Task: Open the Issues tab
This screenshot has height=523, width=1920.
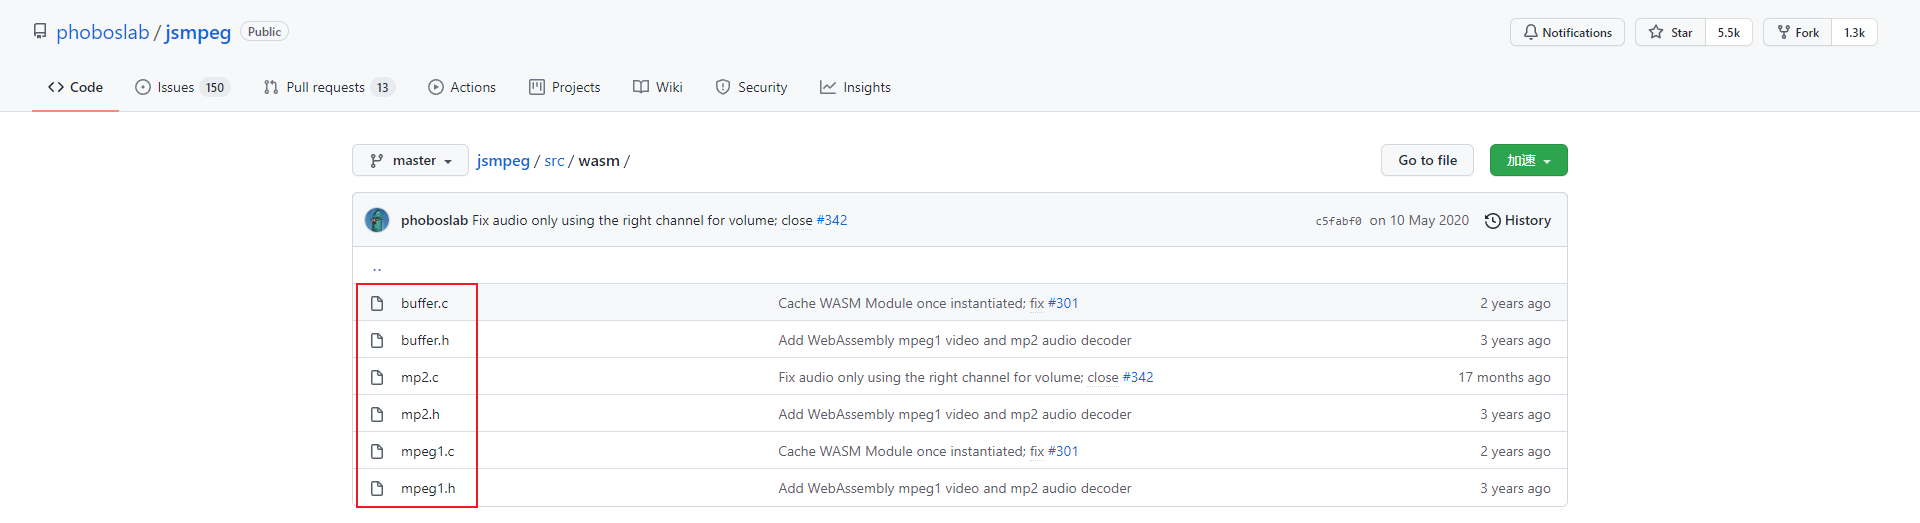Action: 182,87
